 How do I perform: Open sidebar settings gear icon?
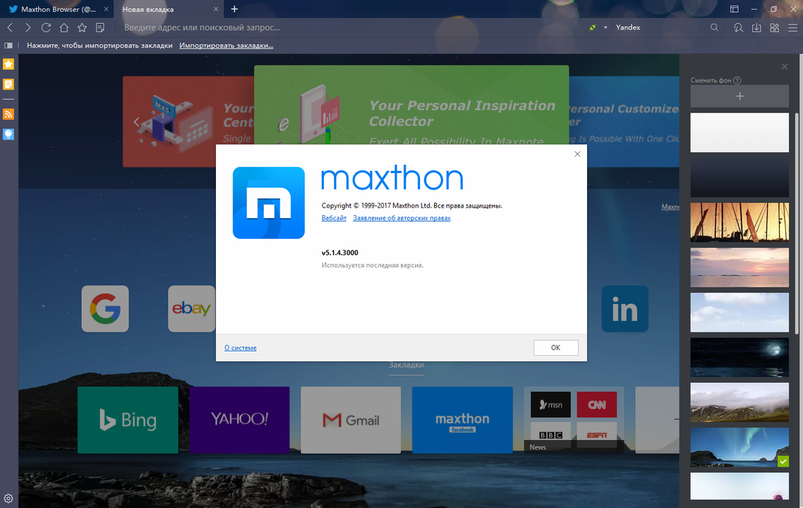(x=8, y=498)
